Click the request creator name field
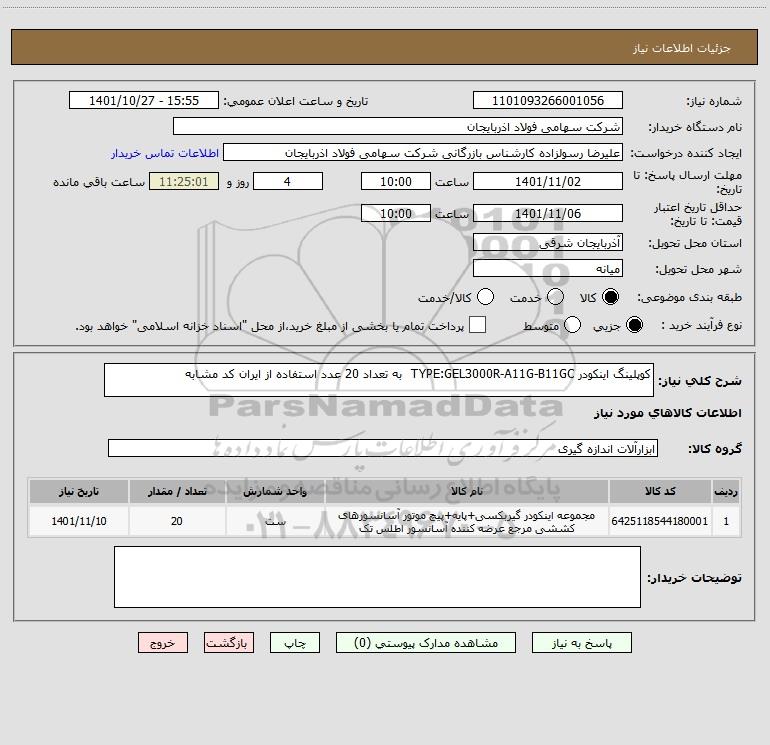770x745 pixels. (423, 153)
